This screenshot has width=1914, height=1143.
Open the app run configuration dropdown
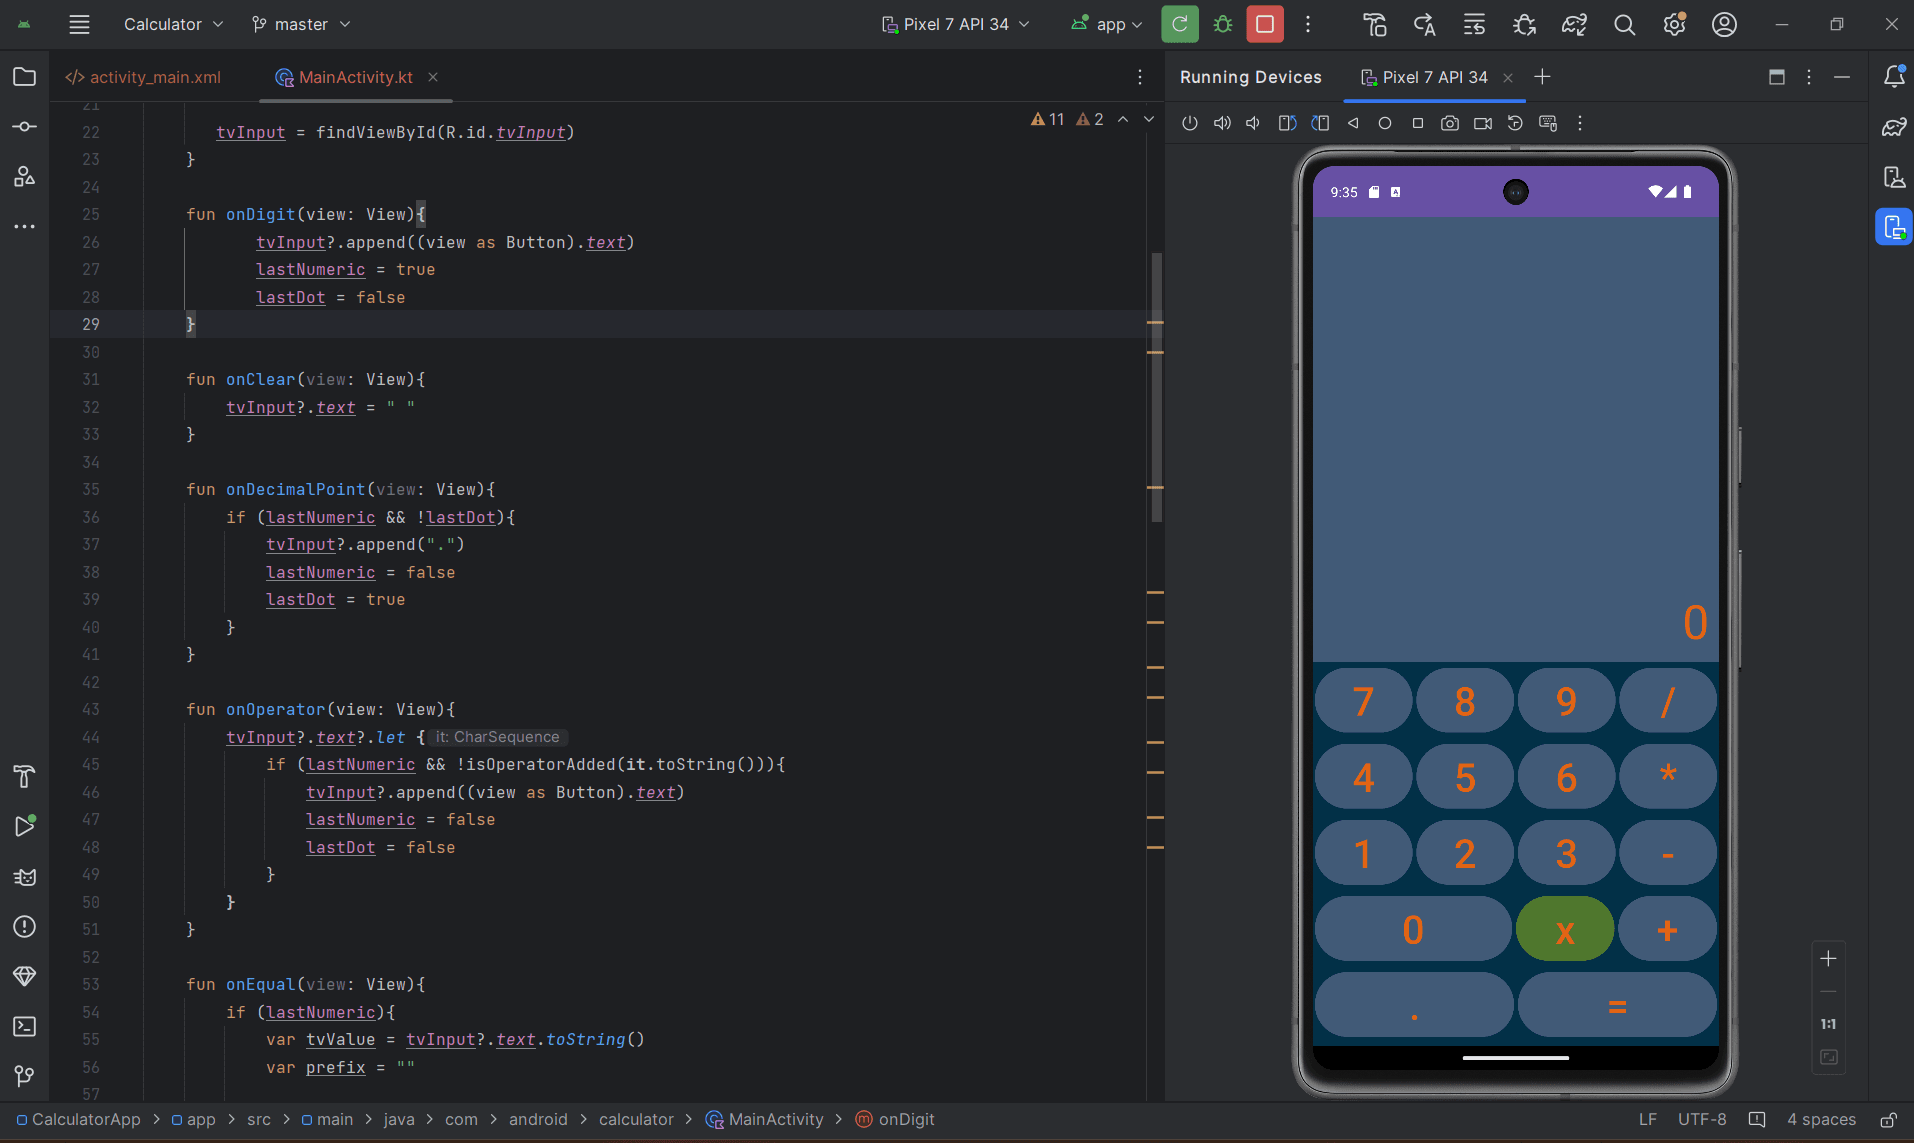(x=1107, y=24)
